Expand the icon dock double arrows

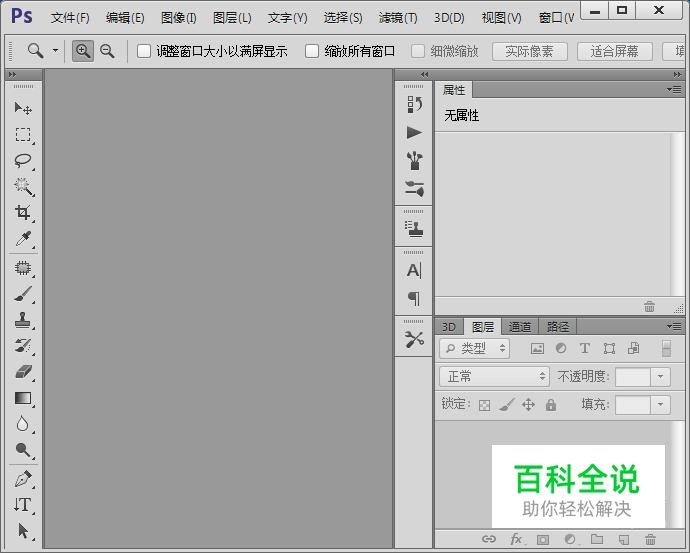tap(424, 75)
